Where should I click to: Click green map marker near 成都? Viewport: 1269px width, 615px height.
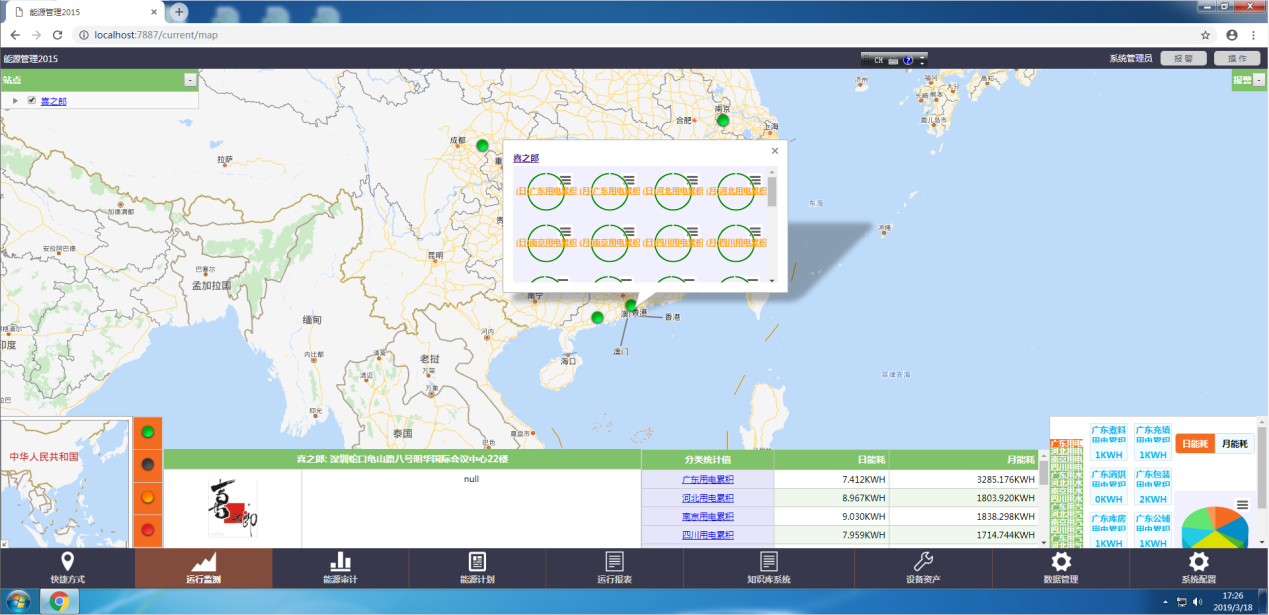(482, 146)
